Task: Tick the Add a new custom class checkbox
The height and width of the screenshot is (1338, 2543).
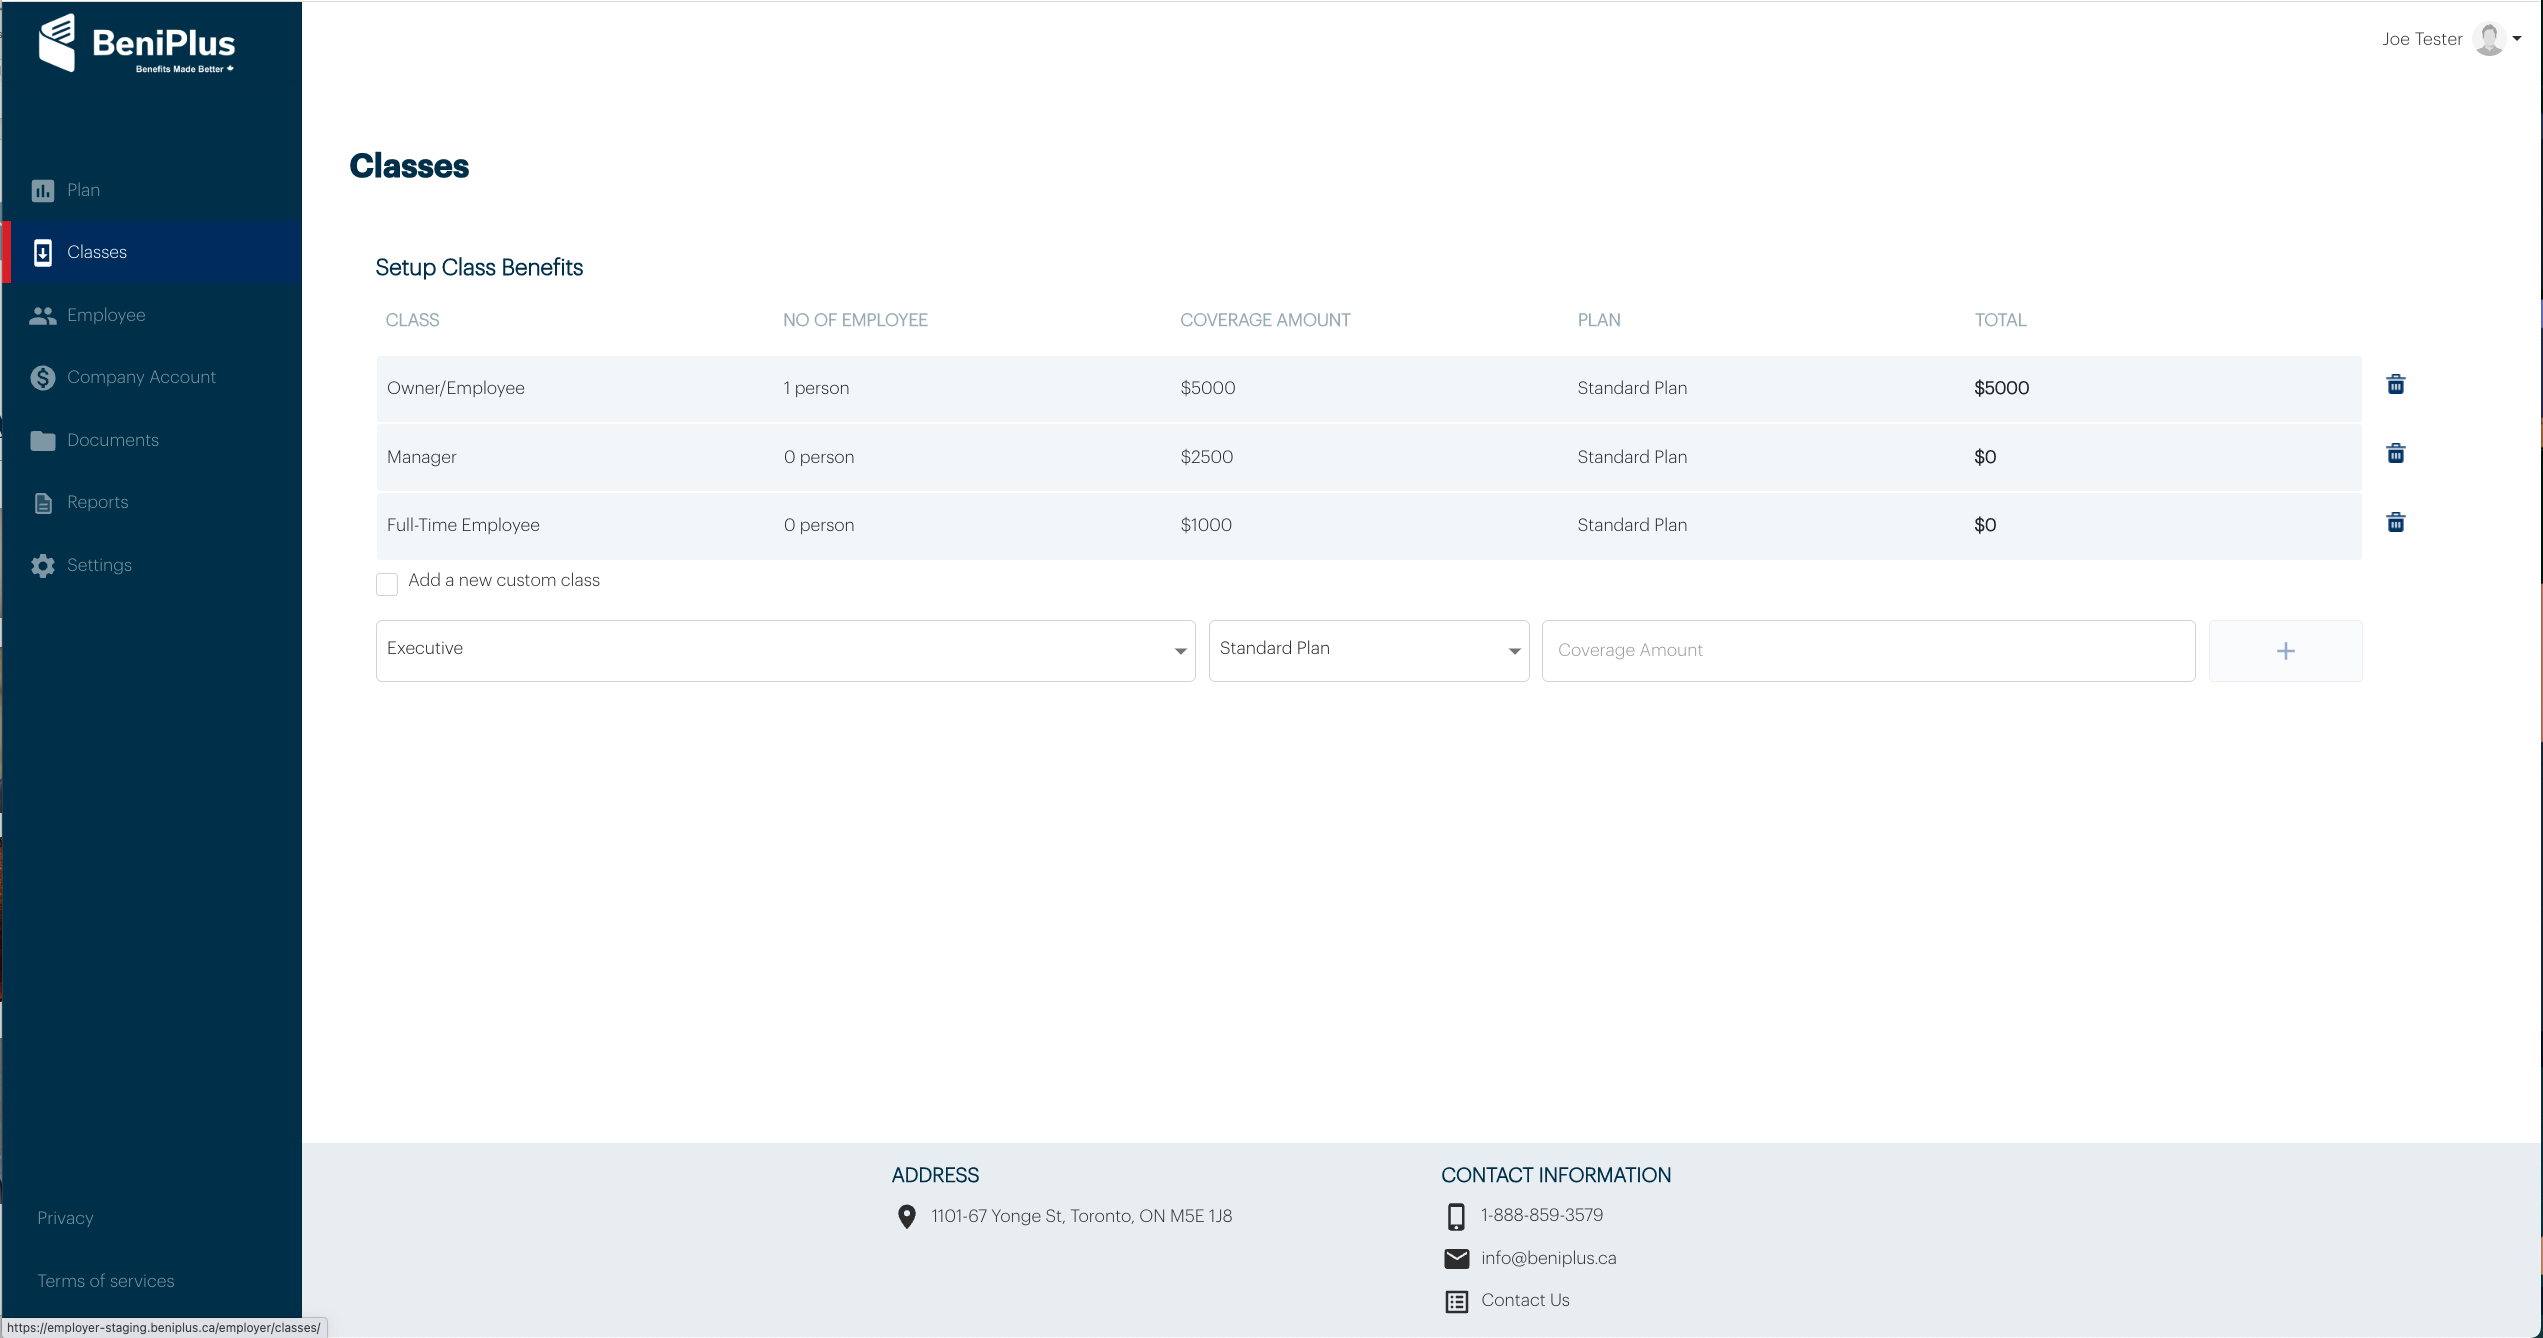Action: click(387, 584)
